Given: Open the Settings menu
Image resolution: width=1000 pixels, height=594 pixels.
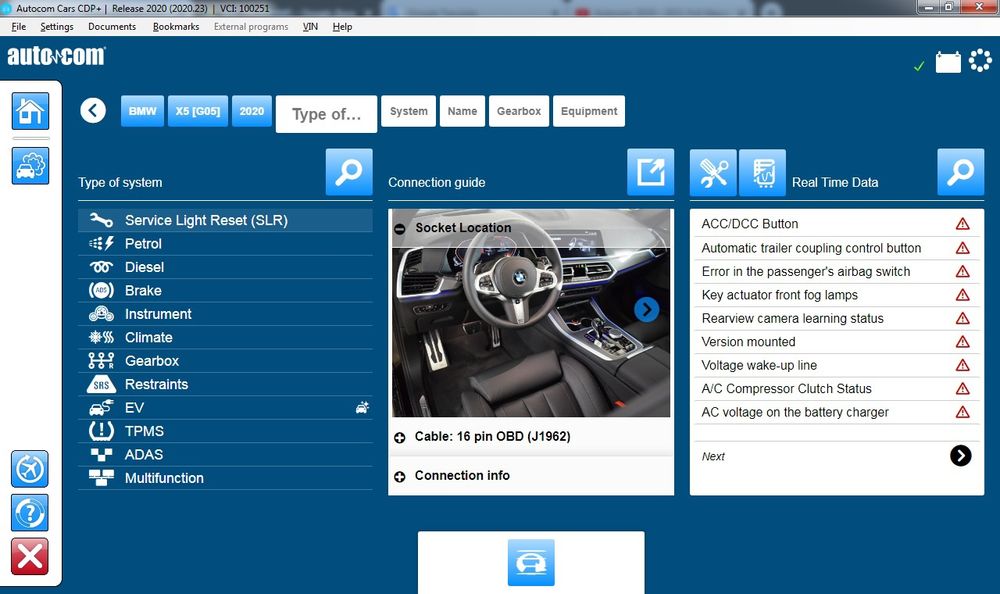Looking at the screenshot, I should (x=57, y=27).
